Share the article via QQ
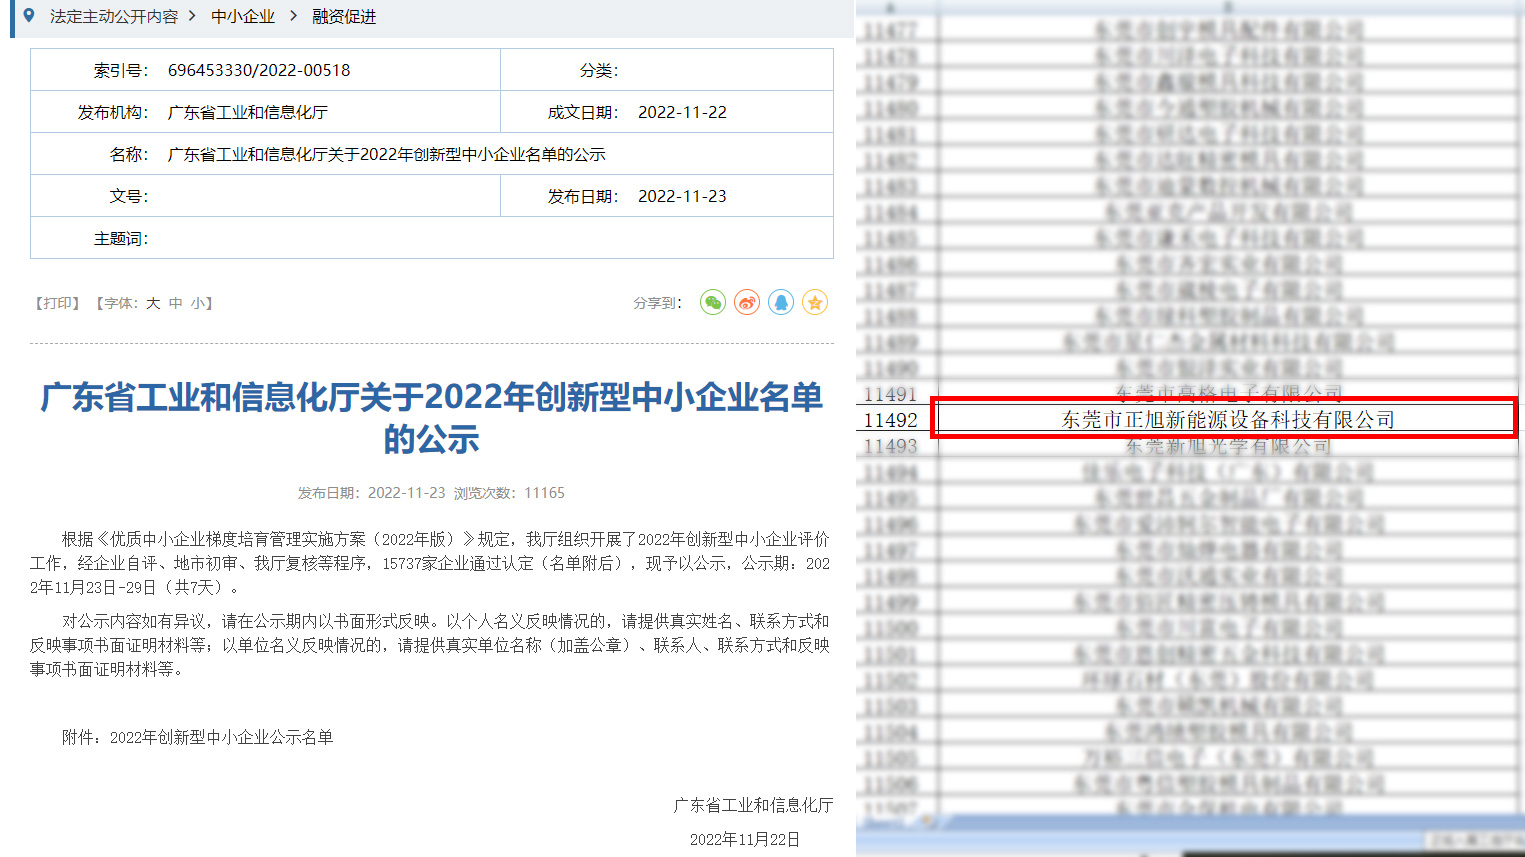Image resolution: width=1525 pixels, height=857 pixels. tap(781, 303)
